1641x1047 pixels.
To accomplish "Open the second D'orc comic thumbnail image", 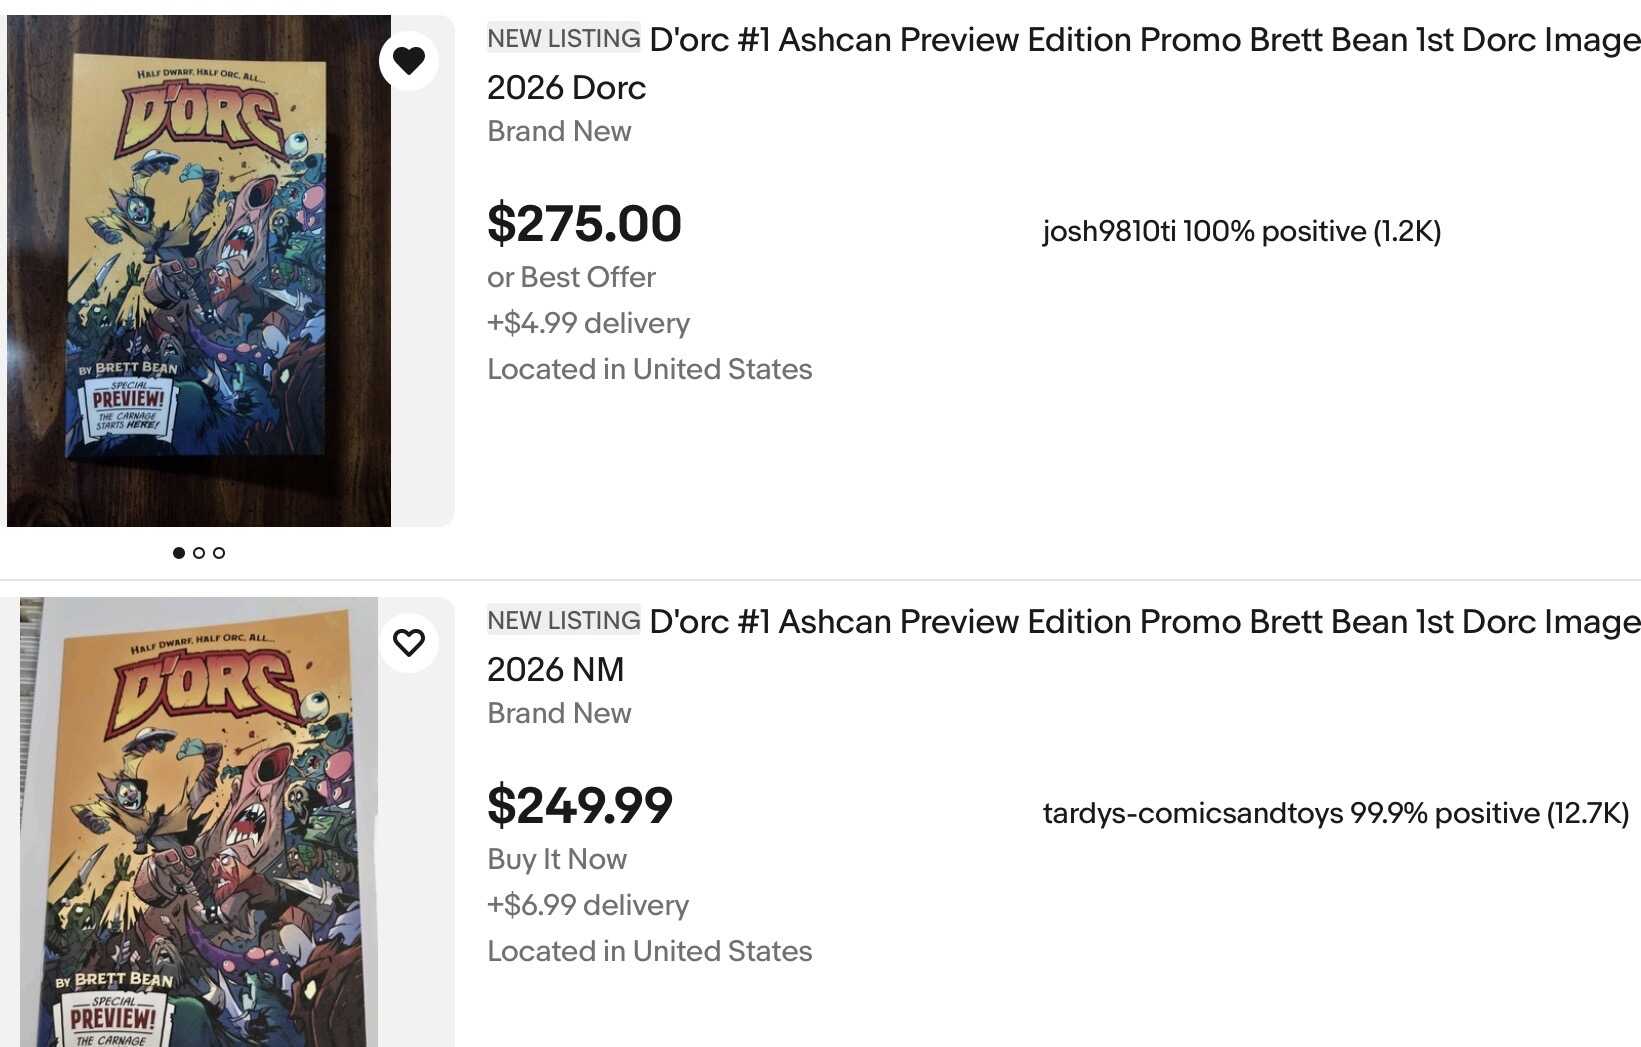I will [x=198, y=822].
